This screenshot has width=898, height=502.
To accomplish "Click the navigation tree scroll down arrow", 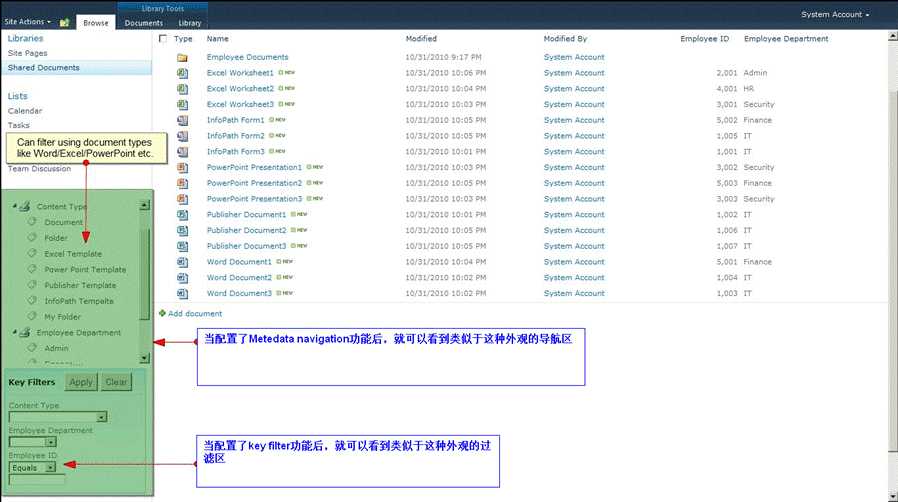I will tap(144, 358).
